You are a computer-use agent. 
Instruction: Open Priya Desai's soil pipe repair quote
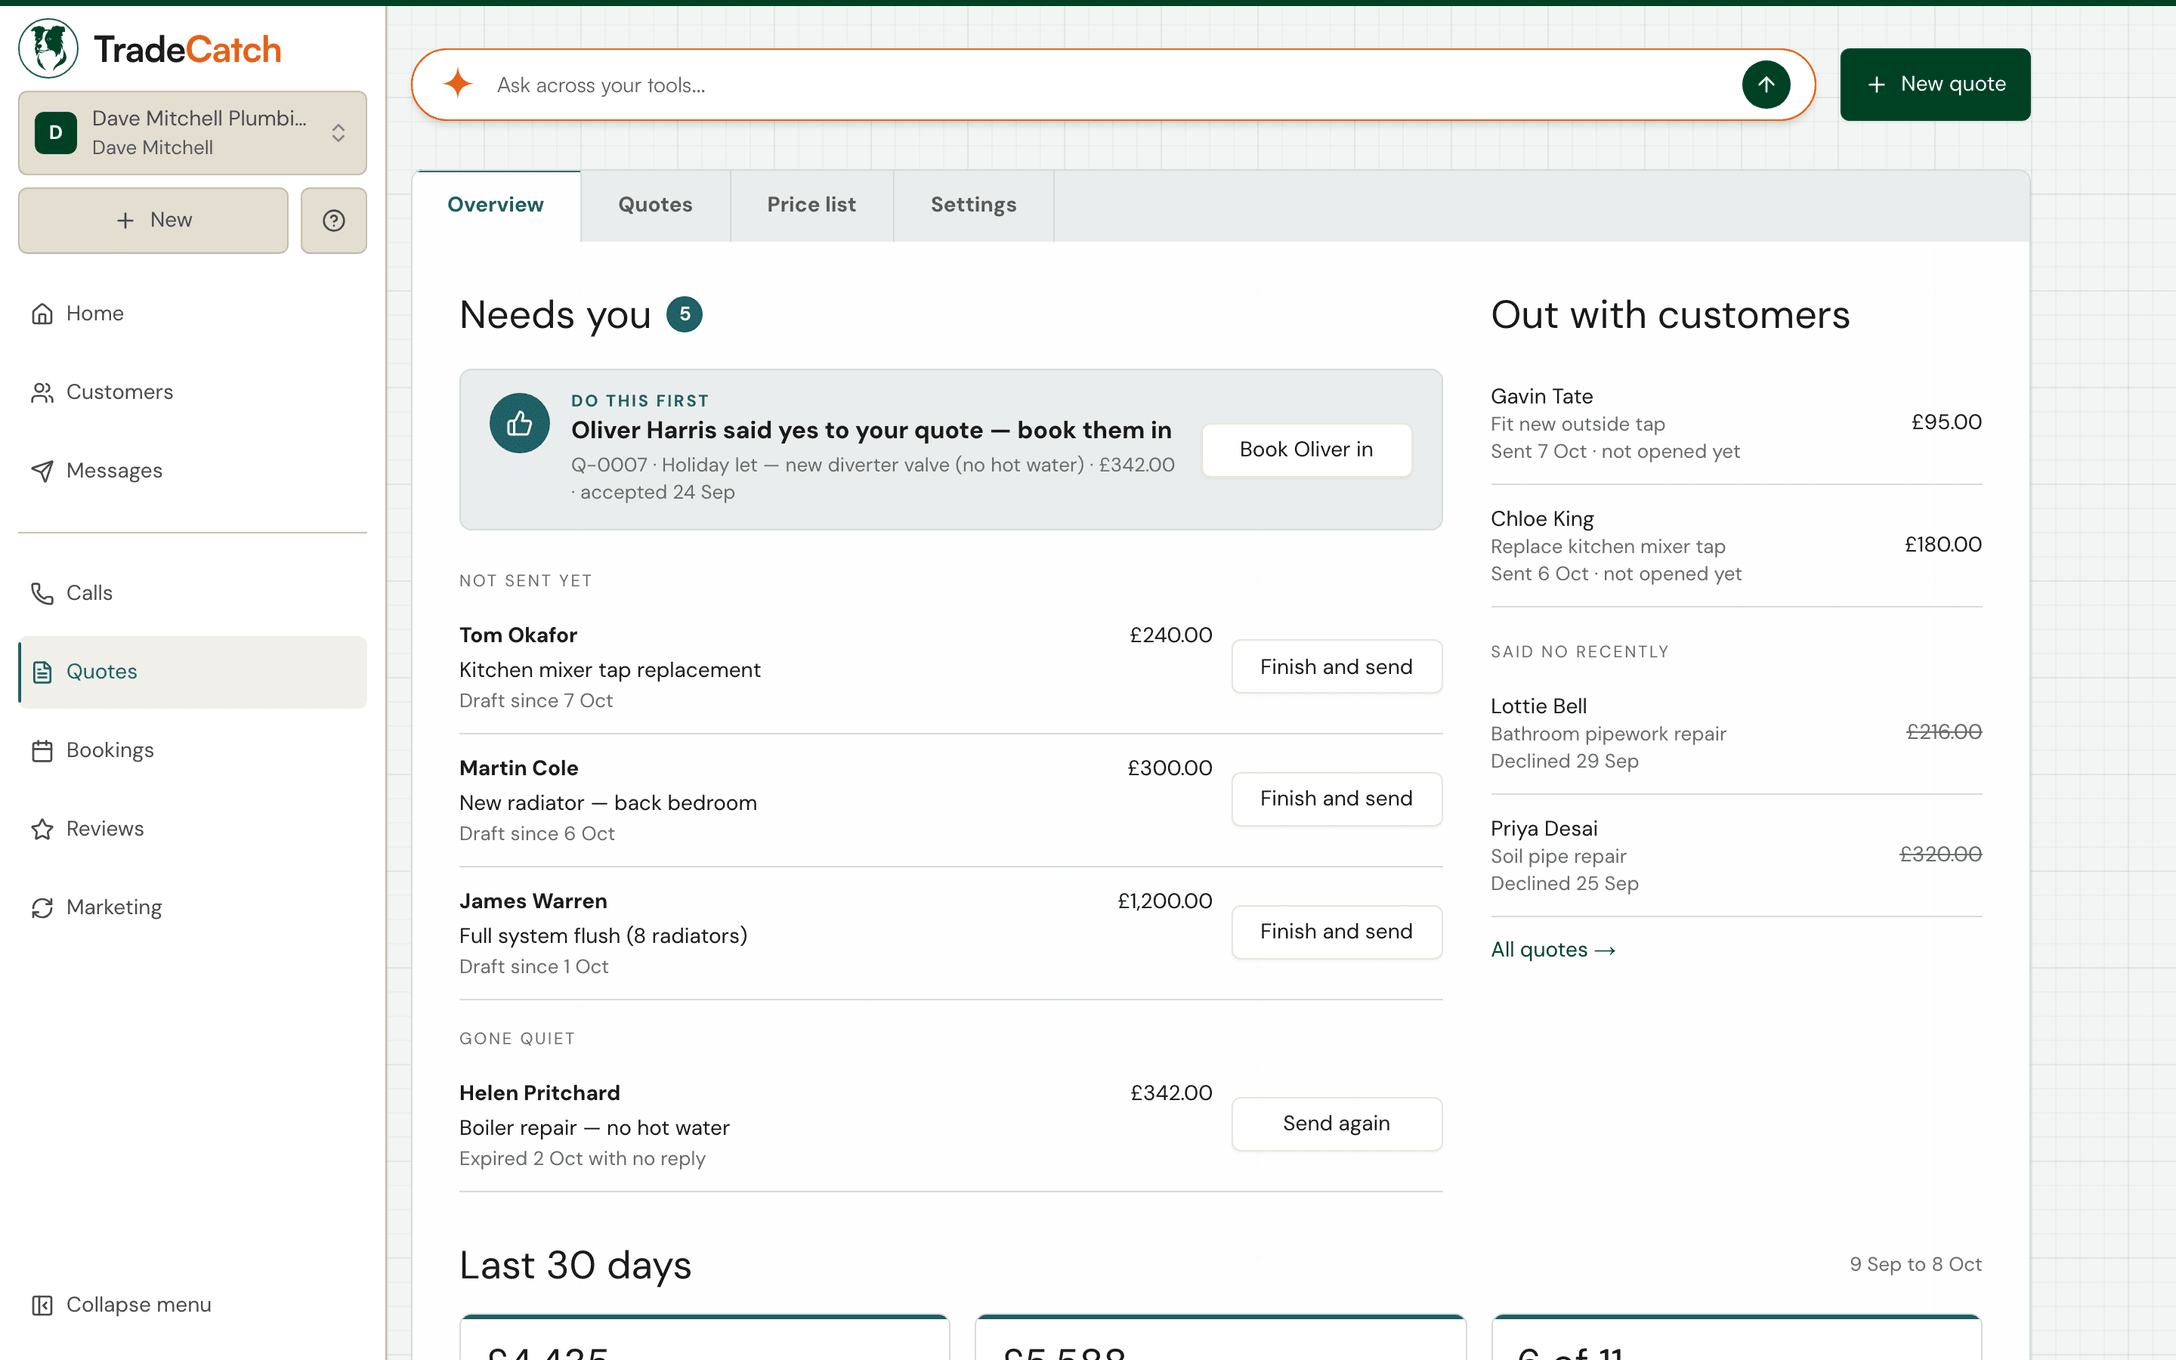1736,856
